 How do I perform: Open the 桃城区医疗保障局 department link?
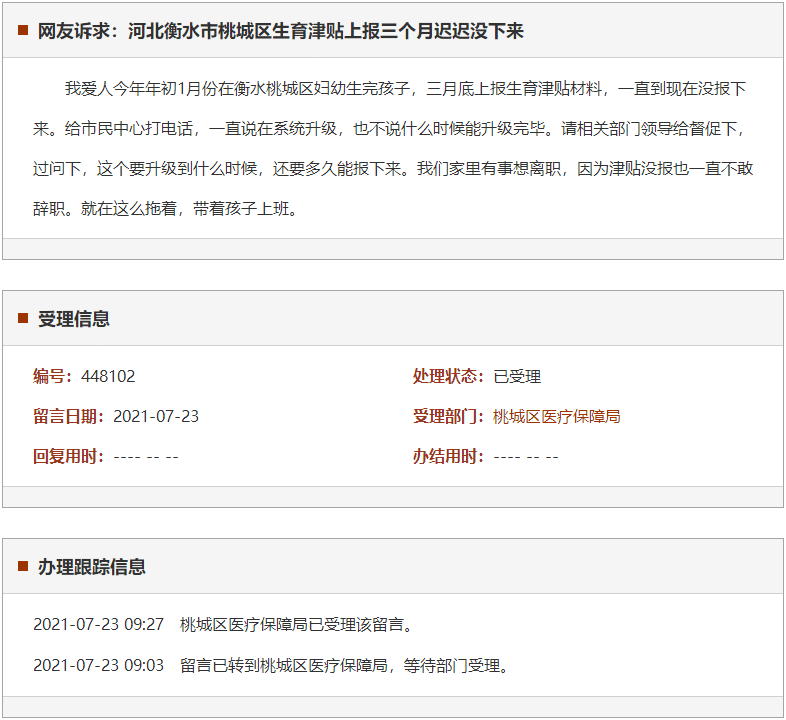pos(556,416)
